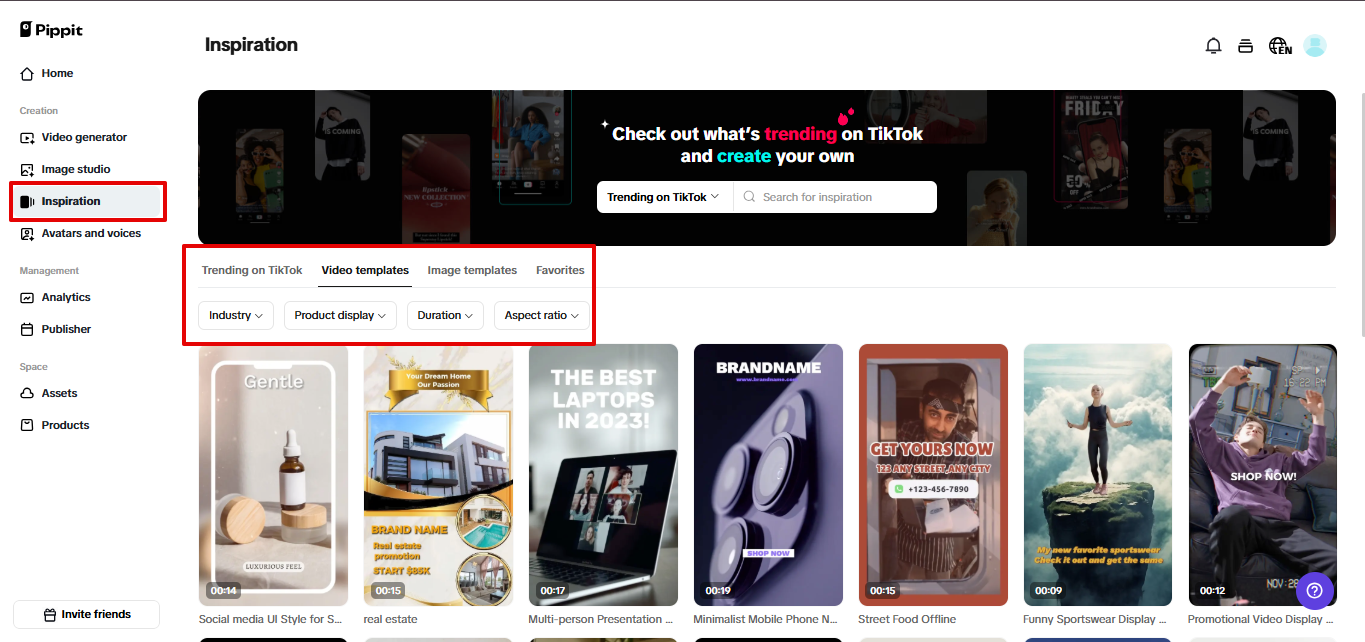Click the Analytics icon
This screenshot has height=642, width=1365.
point(27,298)
